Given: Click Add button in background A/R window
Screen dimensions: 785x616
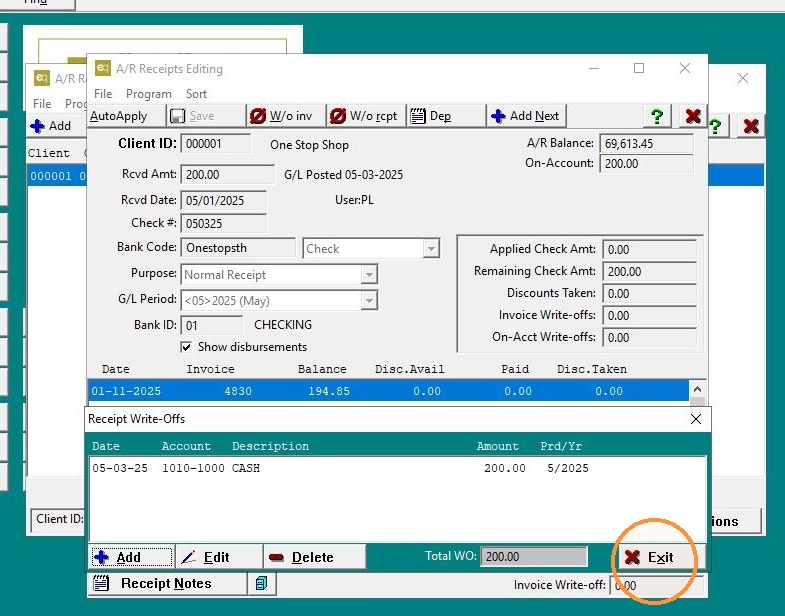Looking at the screenshot, I should click(56, 126).
